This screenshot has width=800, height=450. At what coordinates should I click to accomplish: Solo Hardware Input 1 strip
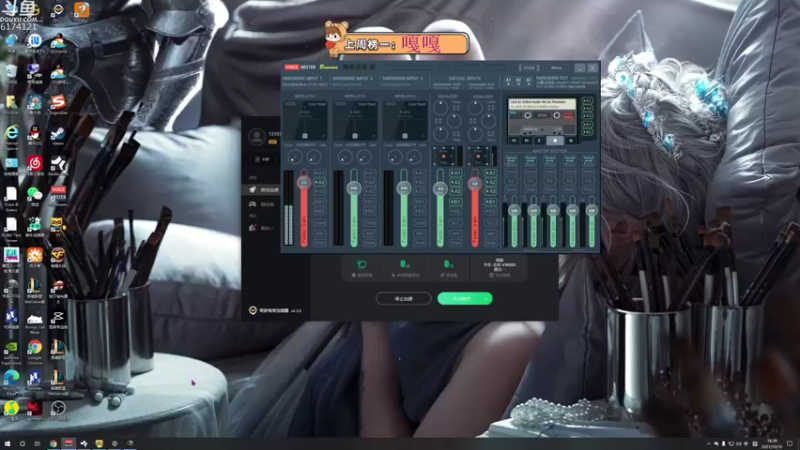(320, 233)
